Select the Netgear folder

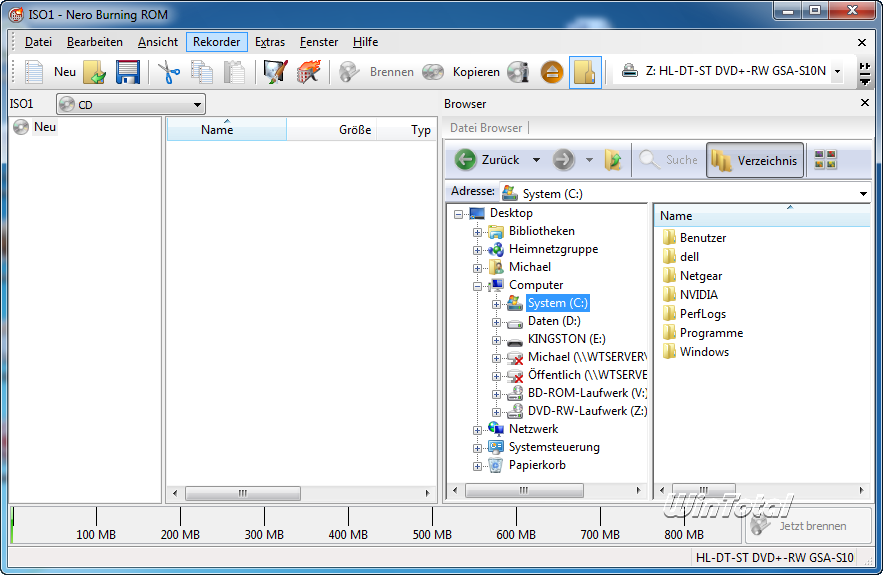(x=701, y=276)
